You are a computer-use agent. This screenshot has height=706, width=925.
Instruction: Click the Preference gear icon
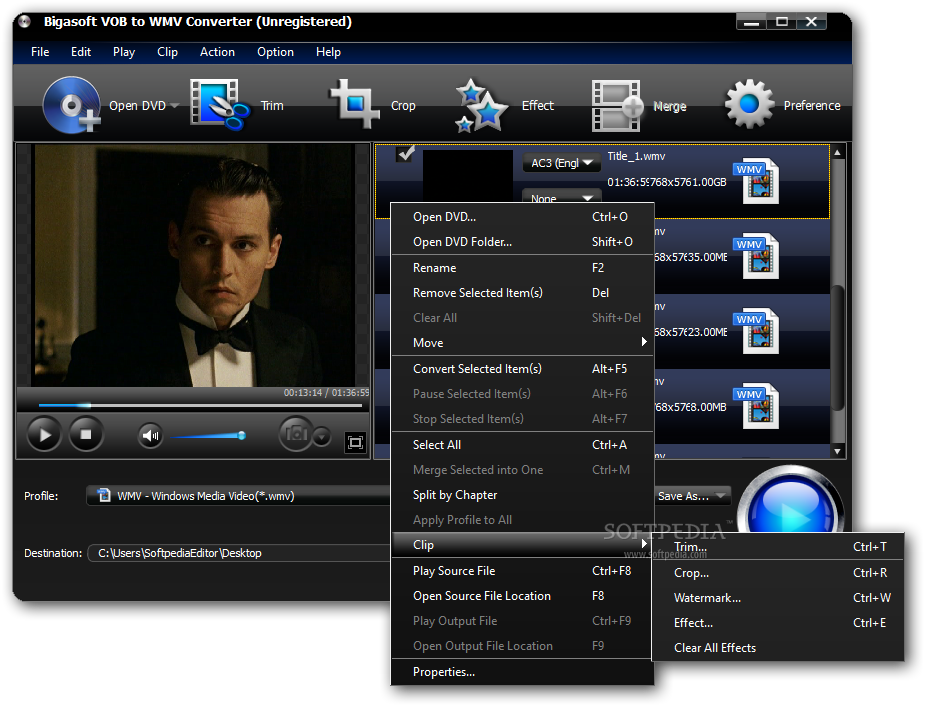coord(749,104)
